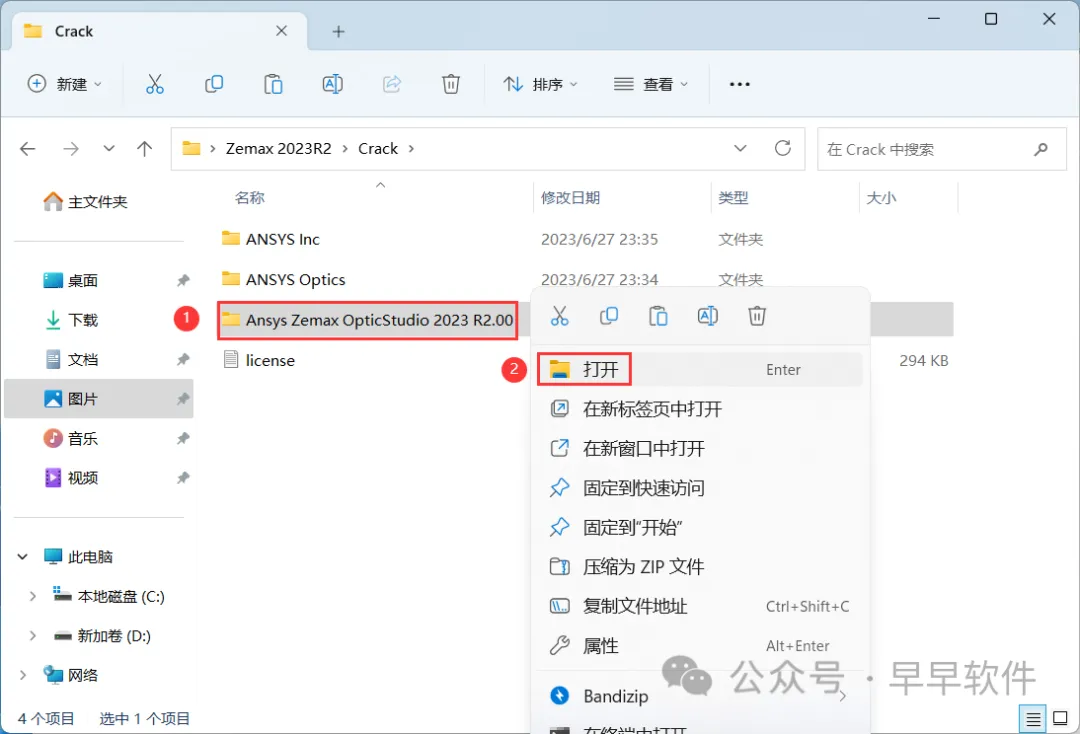Click the Paste icon in the top toolbar
This screenshot has width=1080, height=734.
[273, 84]
